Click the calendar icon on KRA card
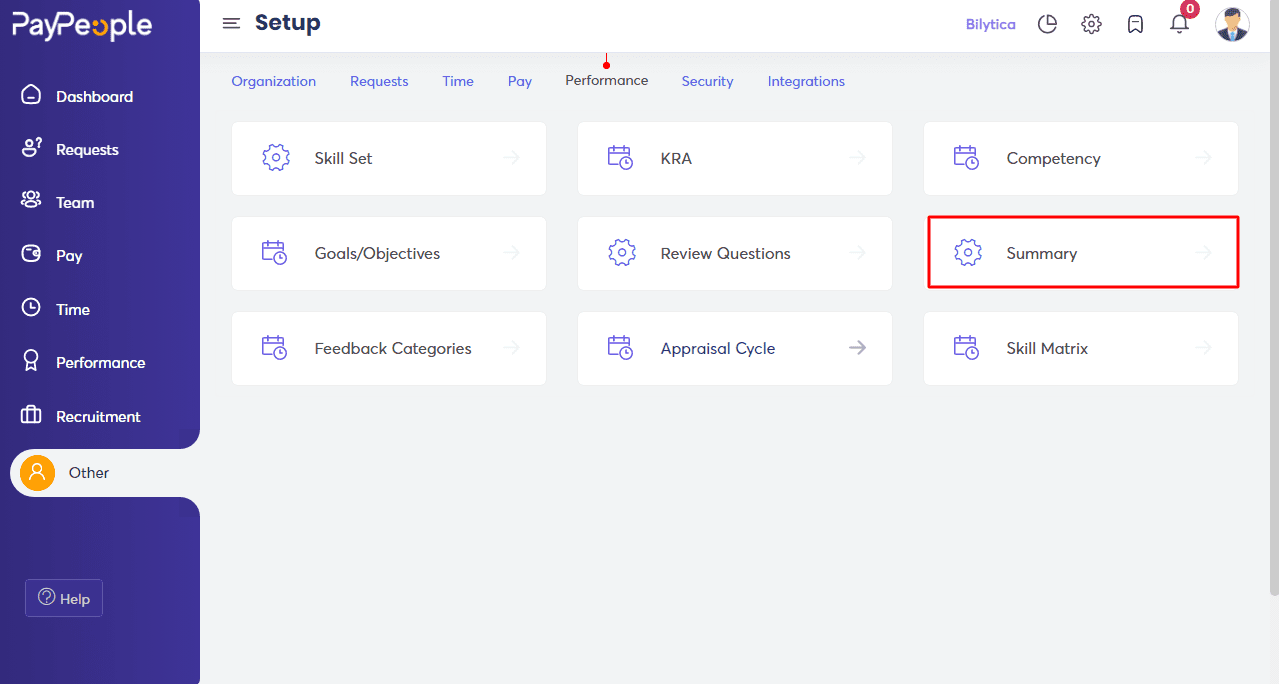 click(x=621, y=158)
